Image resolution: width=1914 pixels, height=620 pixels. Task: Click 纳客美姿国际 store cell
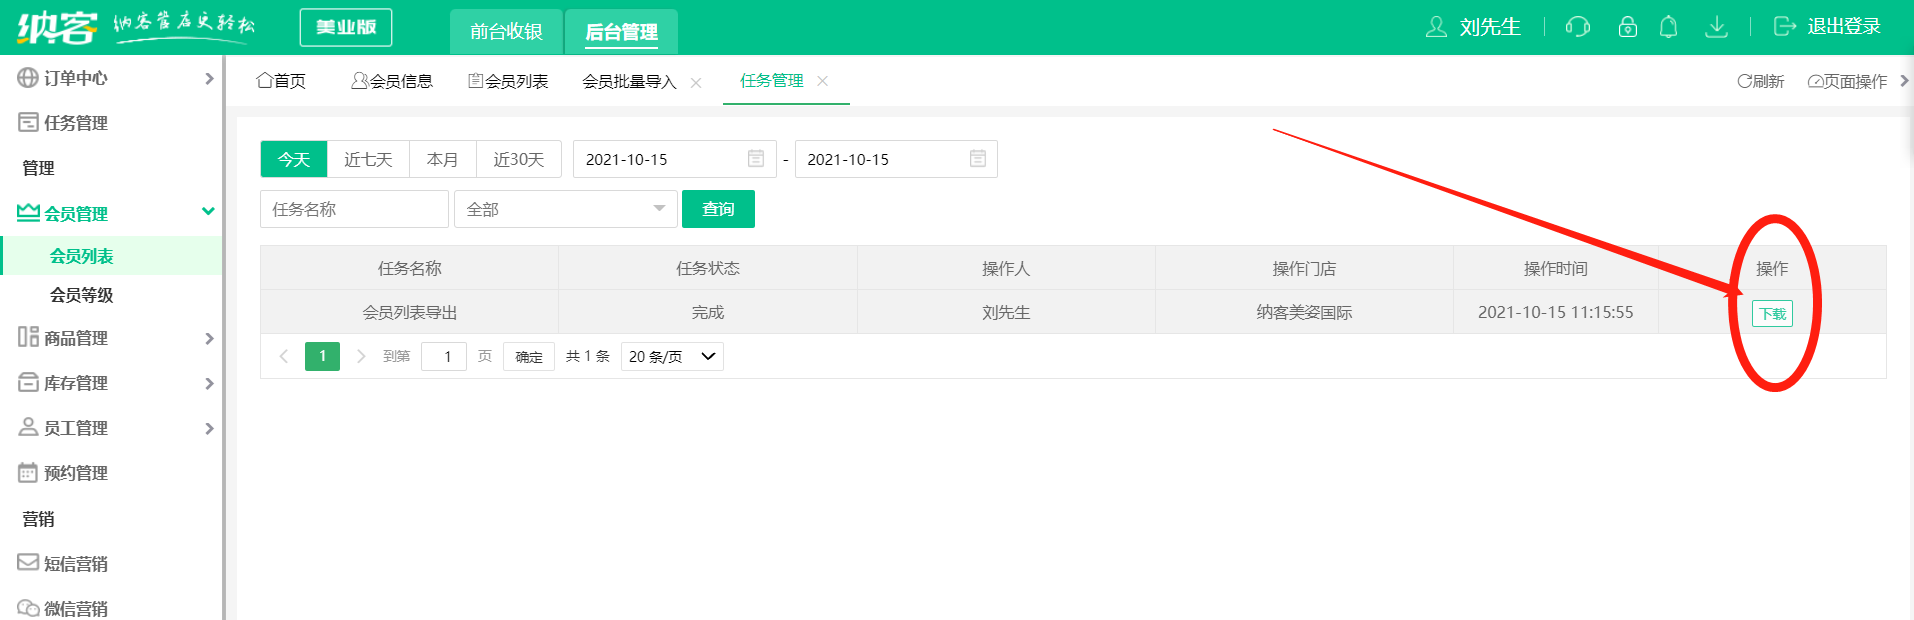pos(1304,312)
